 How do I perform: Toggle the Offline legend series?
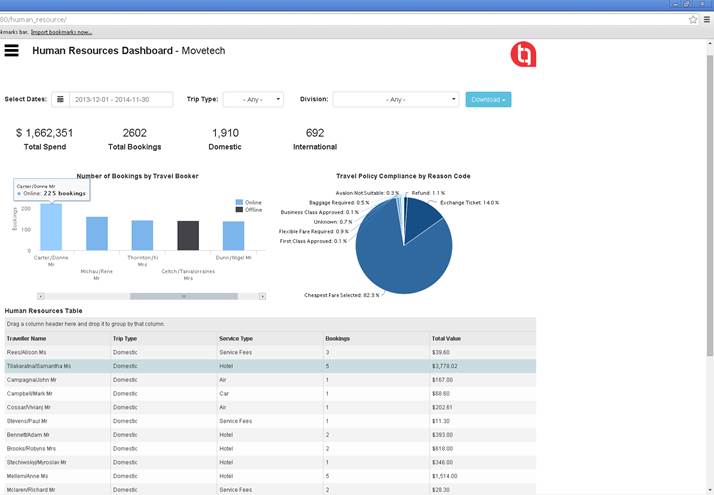[x=250, y=209]
